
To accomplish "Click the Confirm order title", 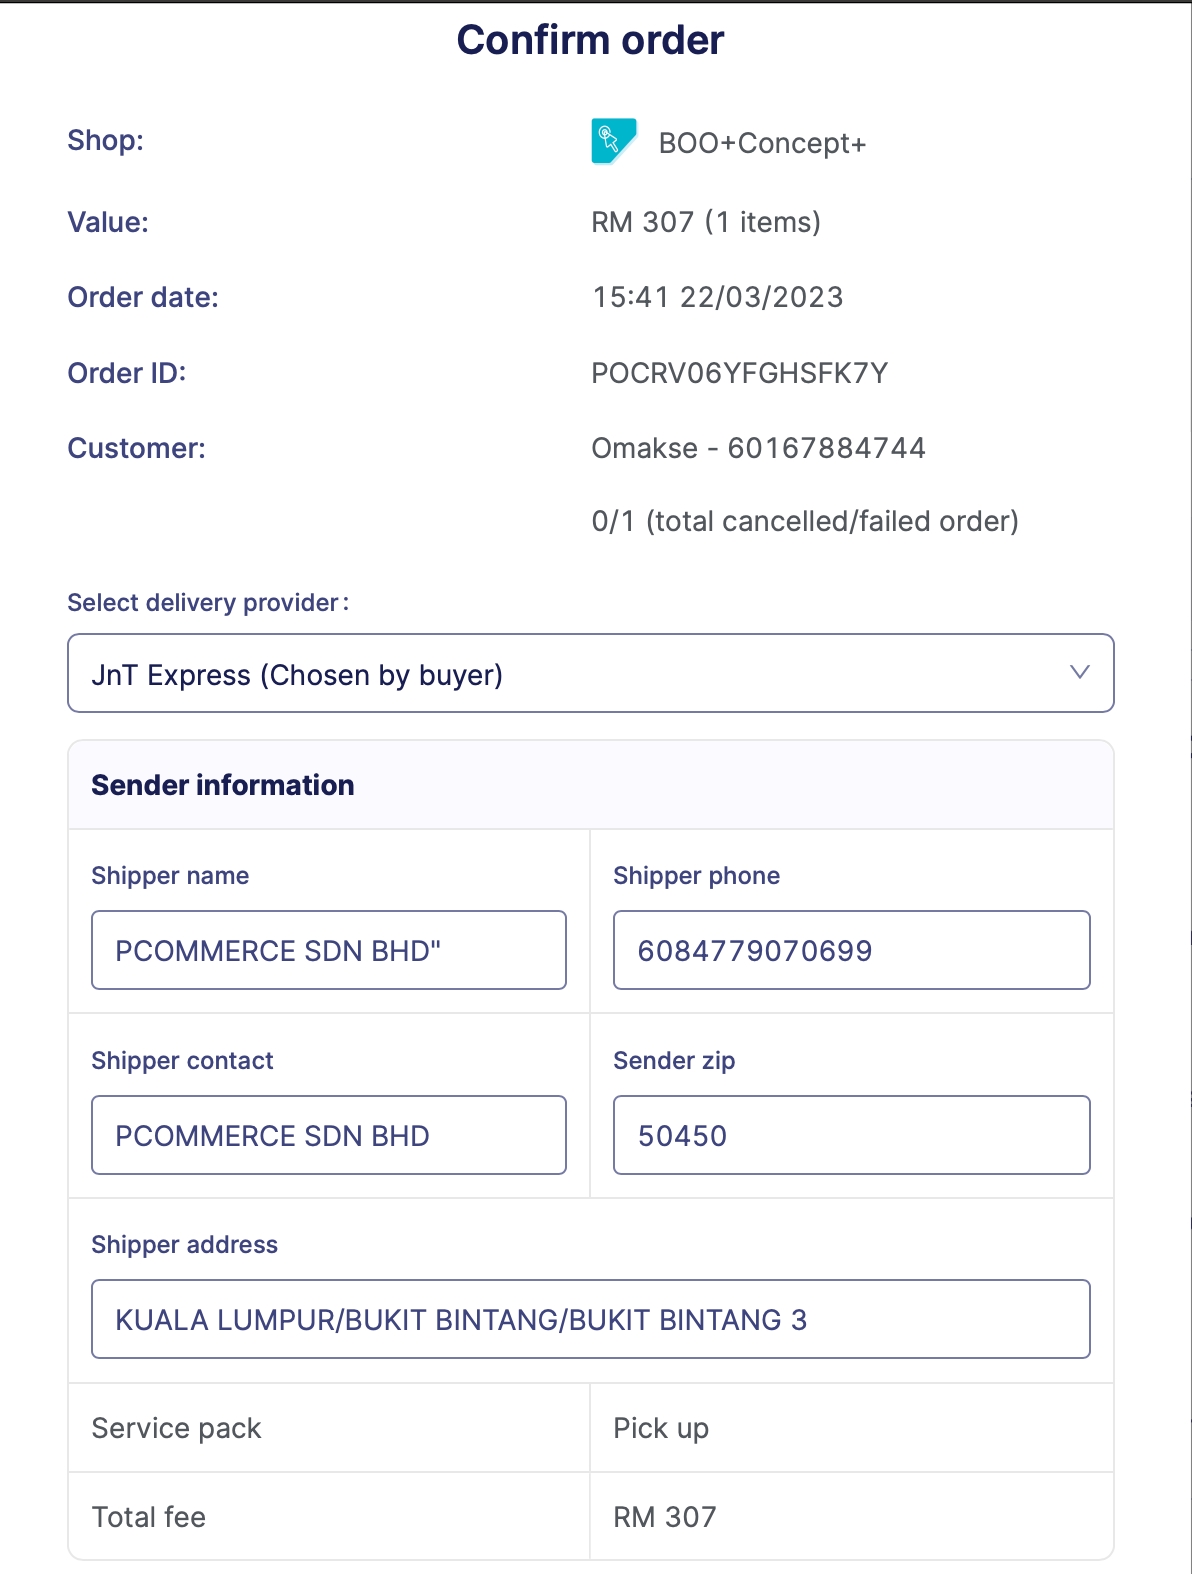I will 590,40.
